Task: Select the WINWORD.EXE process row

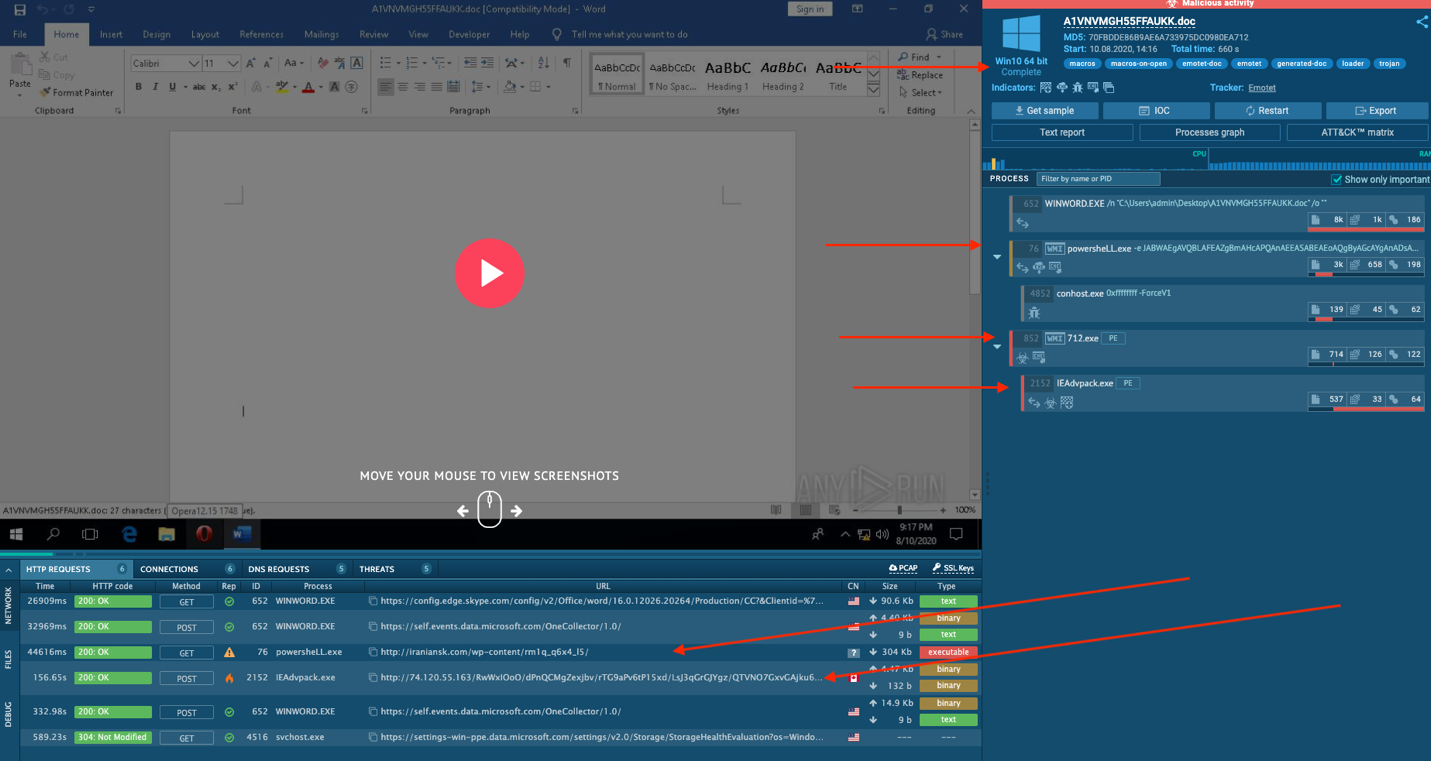Action: click(x=1217, y=212)
